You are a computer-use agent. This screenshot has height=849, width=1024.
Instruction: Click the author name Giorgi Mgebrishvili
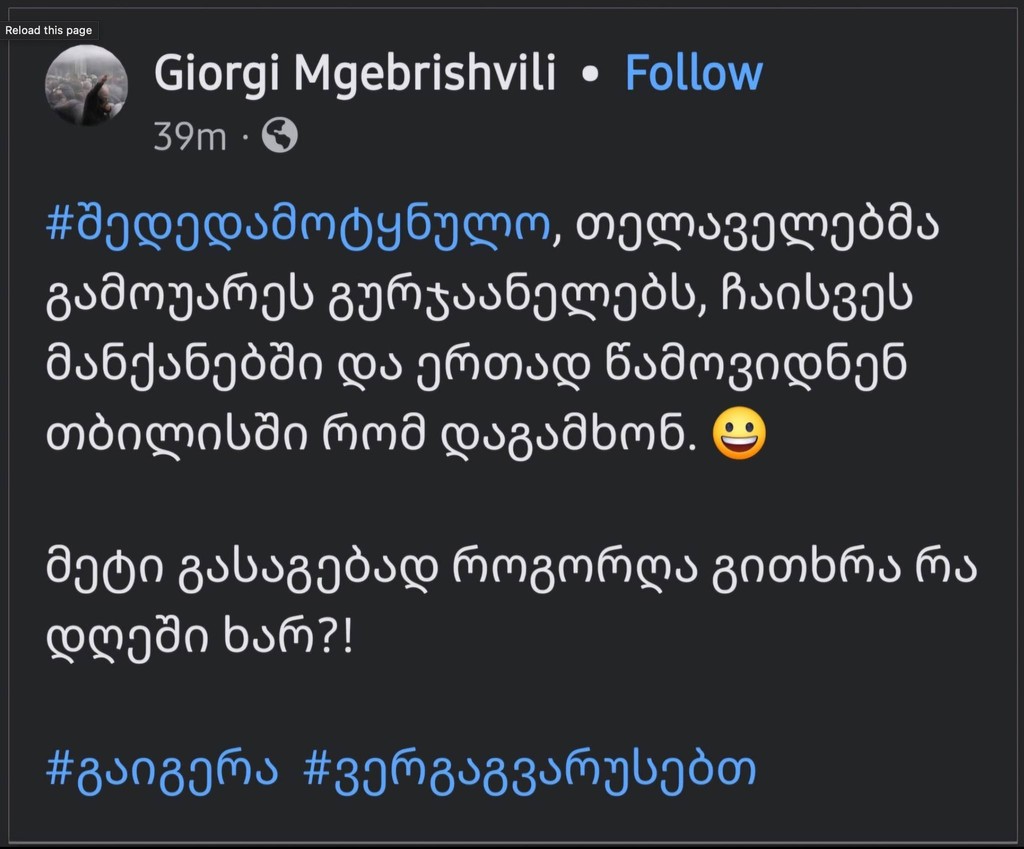[354, 72]
